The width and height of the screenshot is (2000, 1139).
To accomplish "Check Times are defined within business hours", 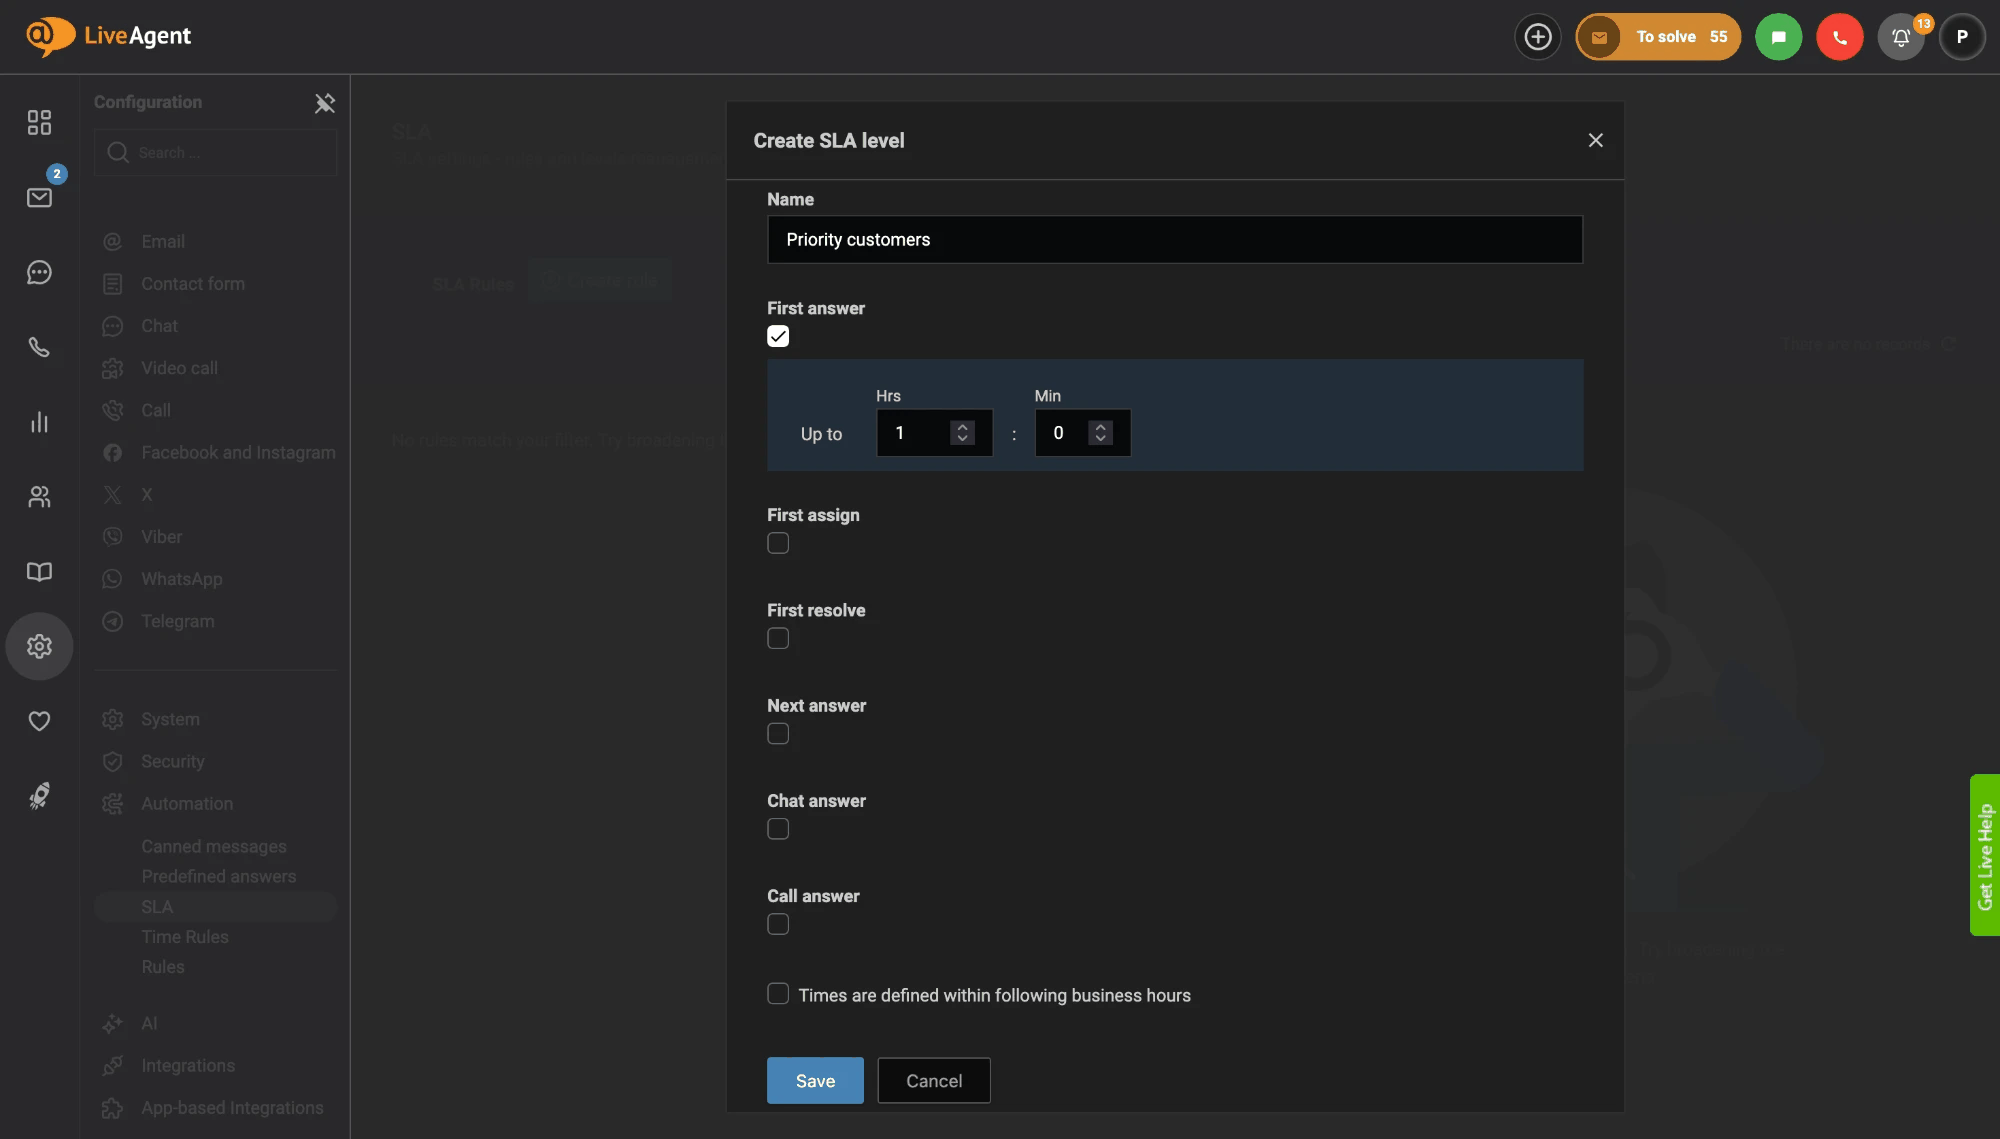I will (778, 993).
